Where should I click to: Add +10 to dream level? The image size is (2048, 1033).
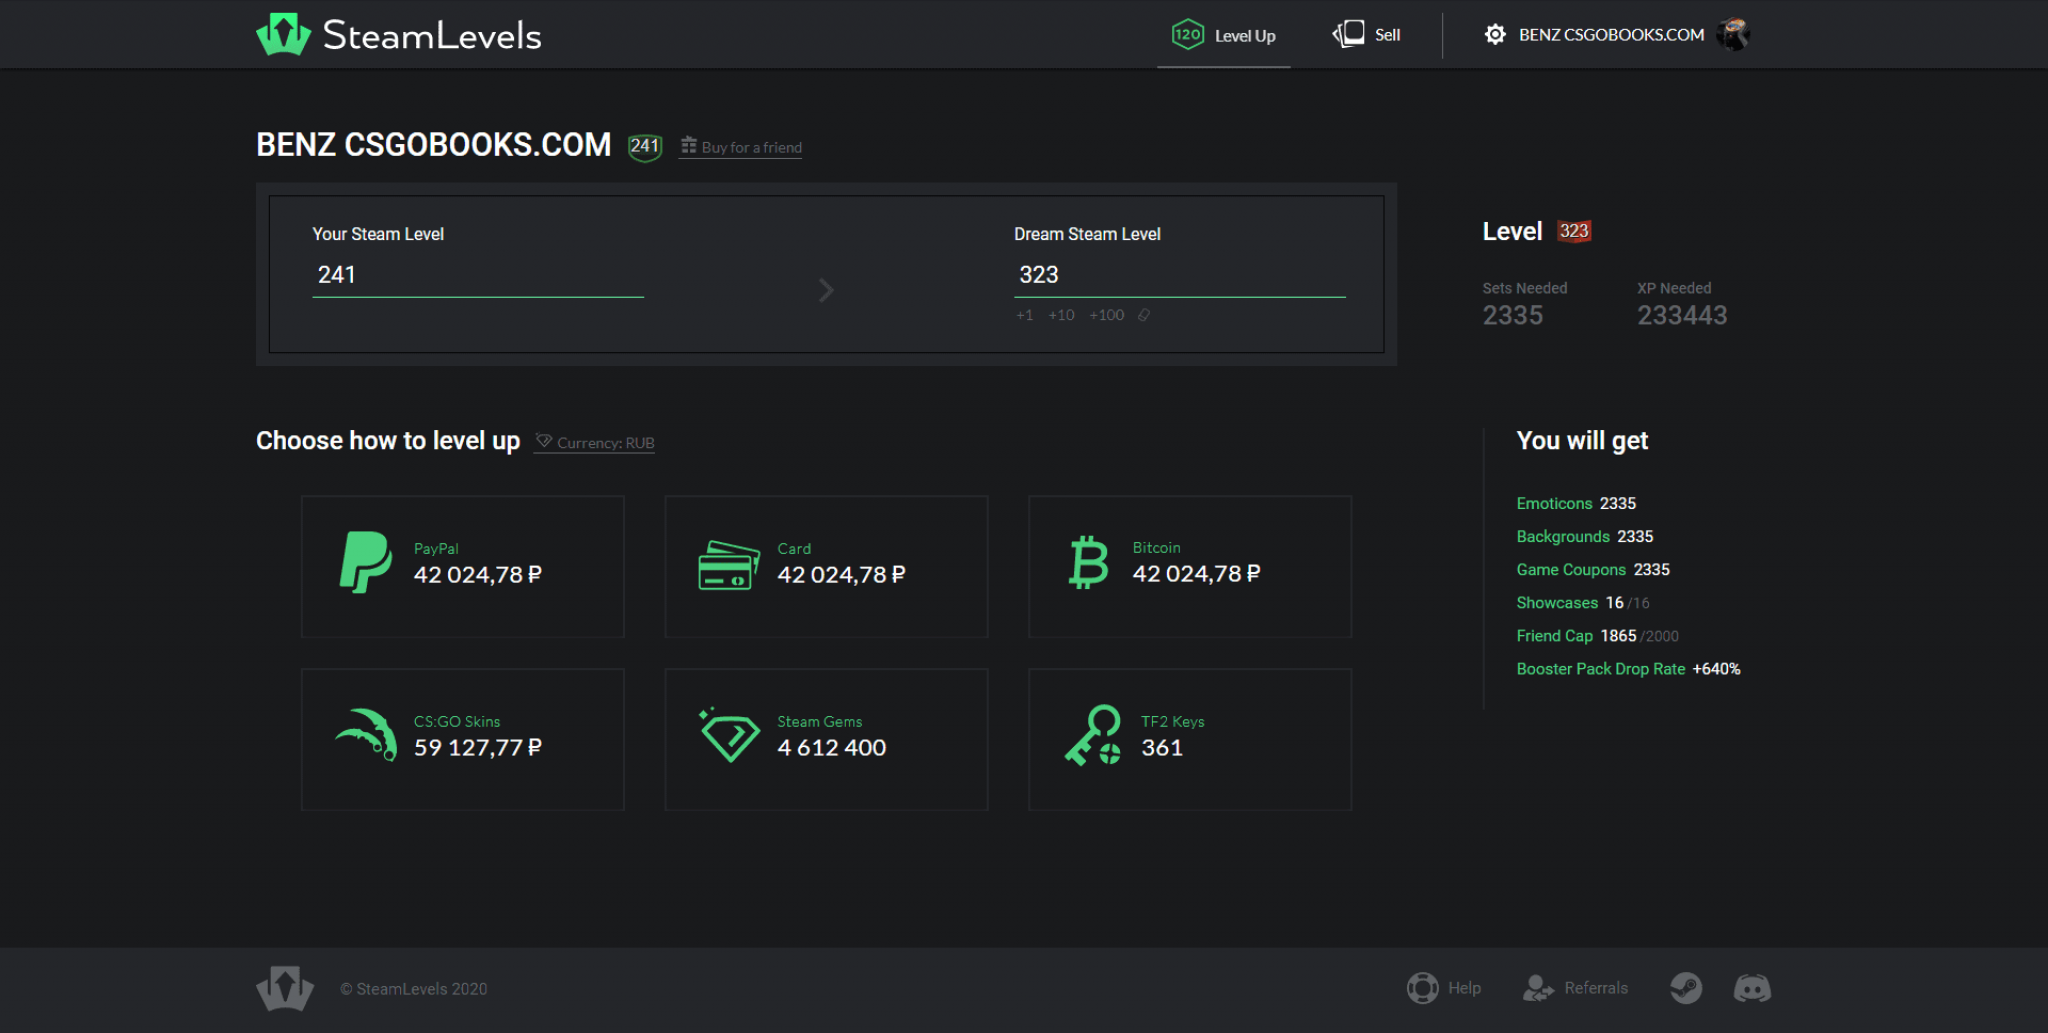tap(1061, 315)
